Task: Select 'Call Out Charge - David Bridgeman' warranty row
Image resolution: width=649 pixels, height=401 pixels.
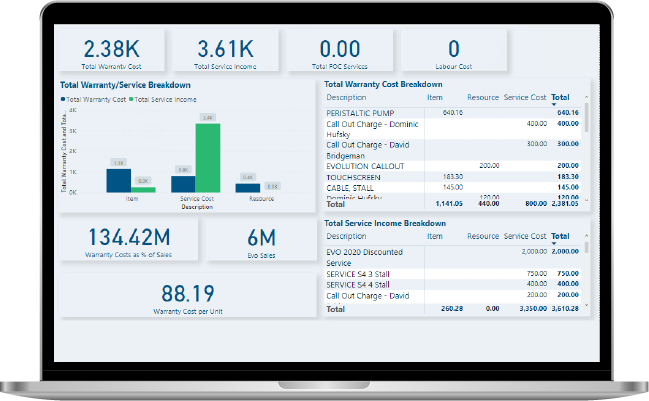Action: [x=453, y=150]
